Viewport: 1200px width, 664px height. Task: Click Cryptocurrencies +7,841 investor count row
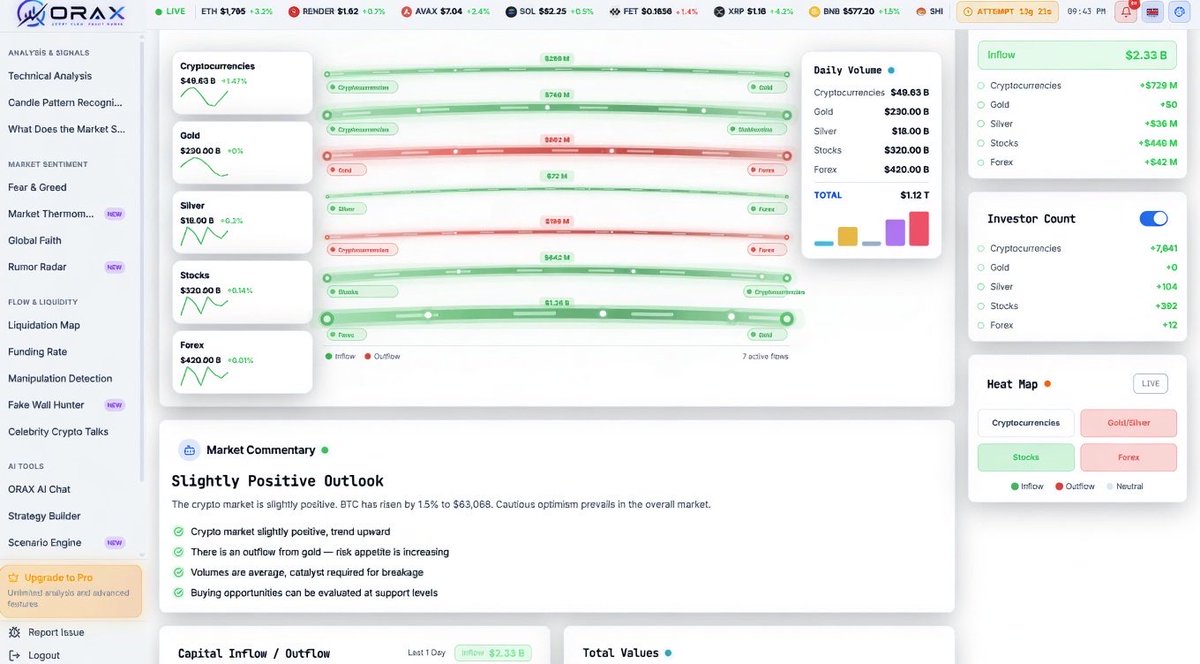(x=1077, y=248)
